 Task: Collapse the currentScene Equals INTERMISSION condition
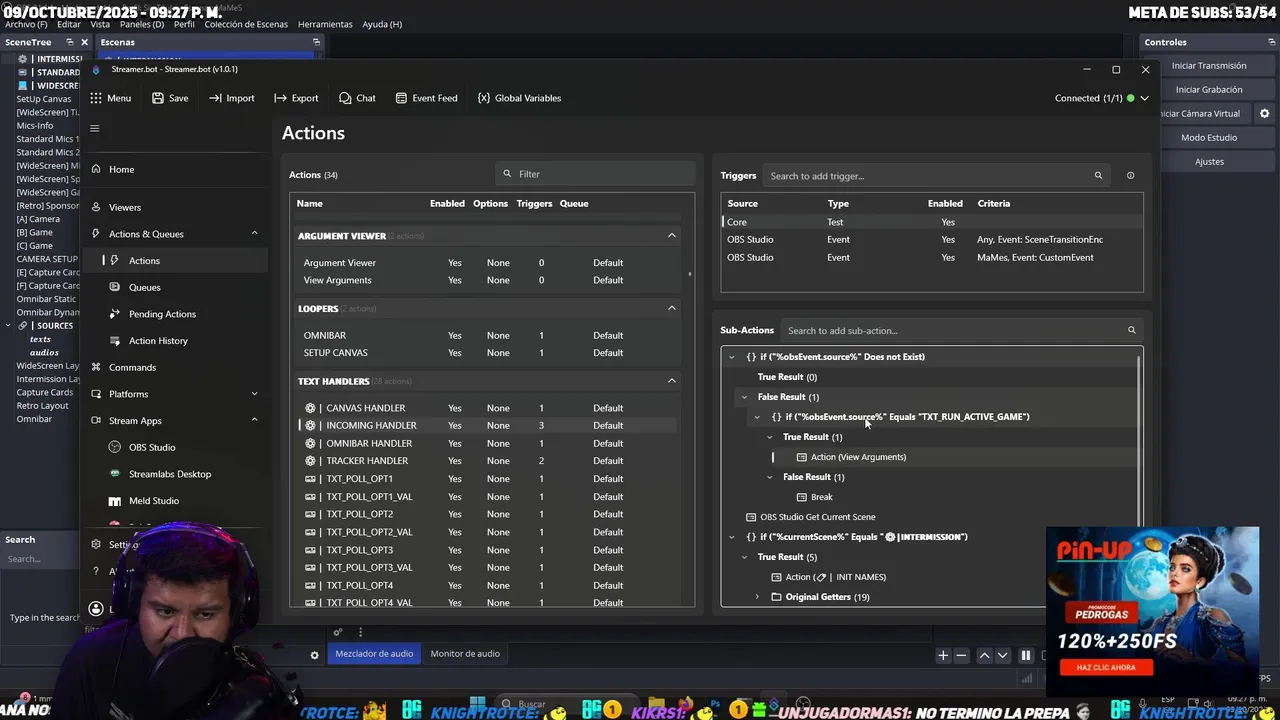[732, 537]
